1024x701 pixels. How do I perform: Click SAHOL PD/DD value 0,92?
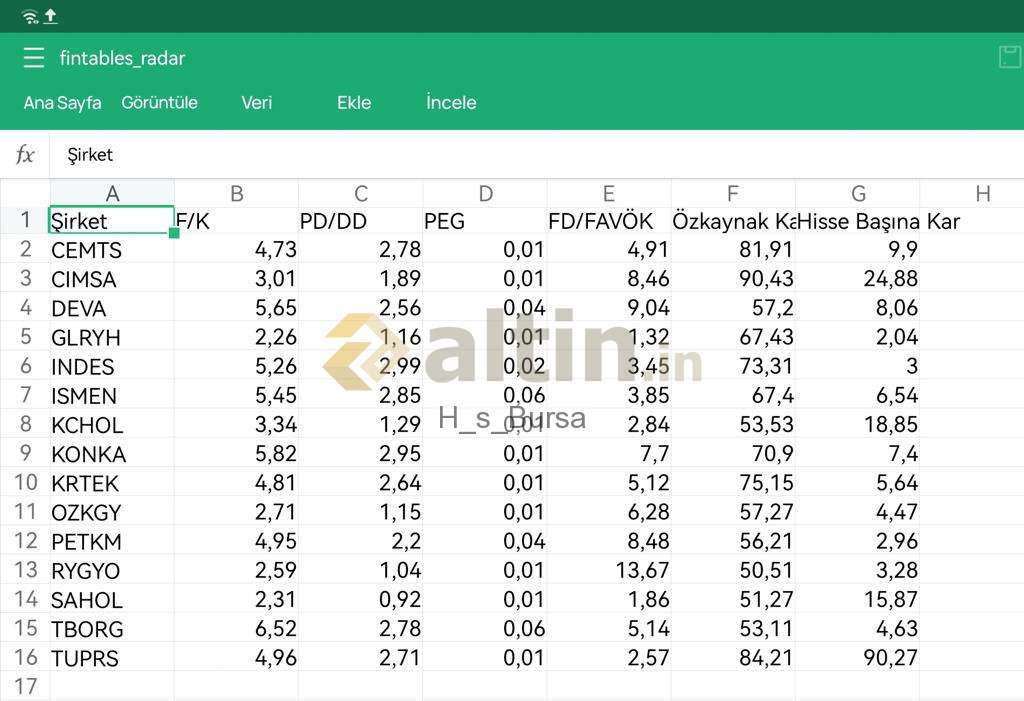pyautogui.click(x=360, y=599)
